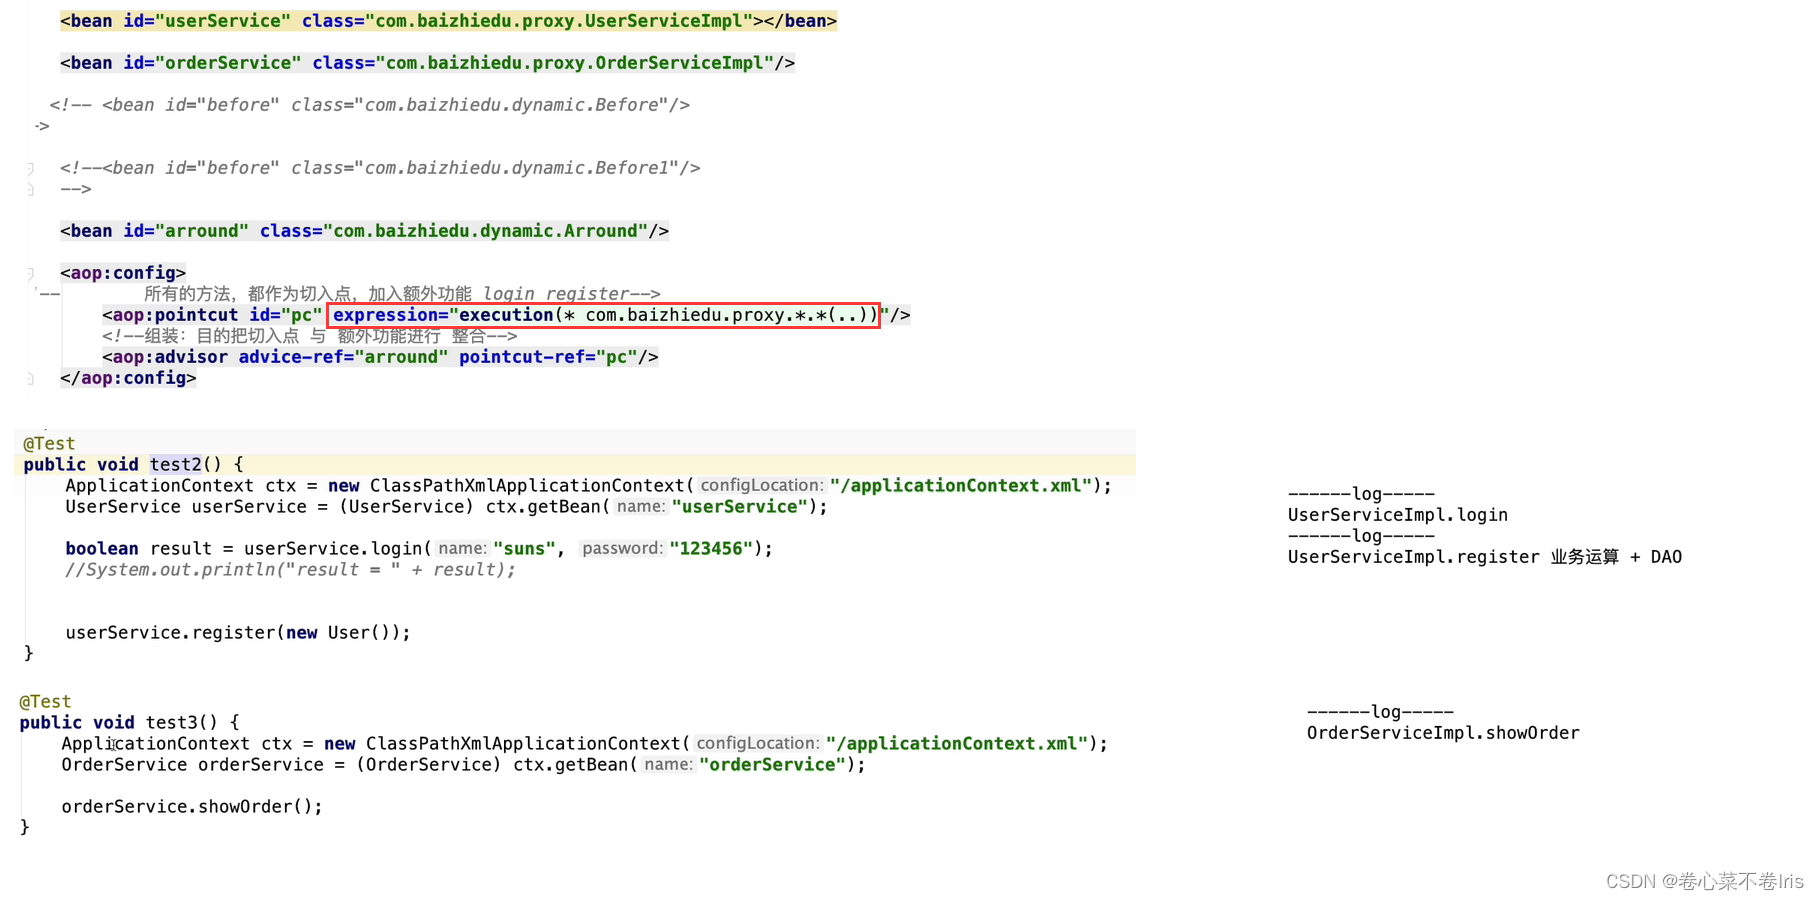This screenshot has width=1819, height=900.
Task: Click the "123456" string argument
Action: pos(711,548)
